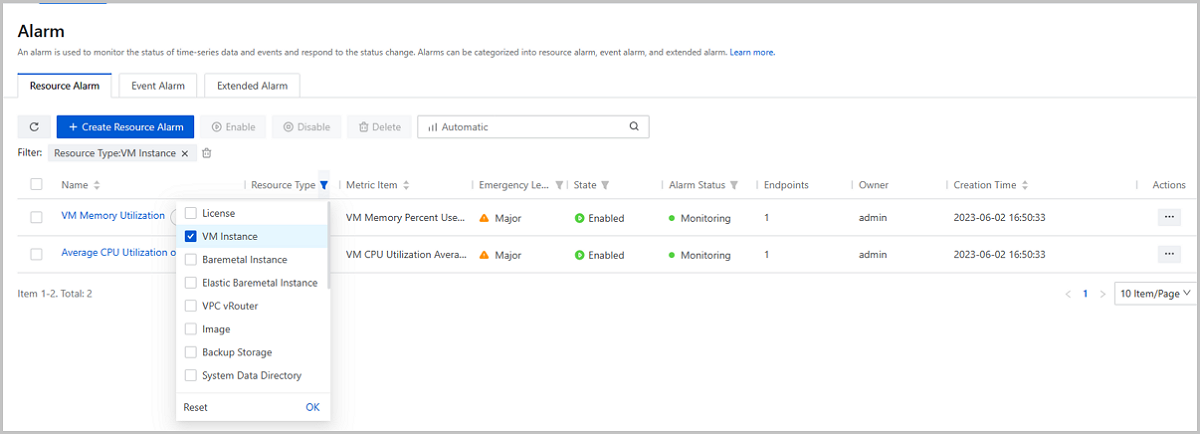
Task: Switch to the Extended Alarm tab
Action: [x=252, y=86]
